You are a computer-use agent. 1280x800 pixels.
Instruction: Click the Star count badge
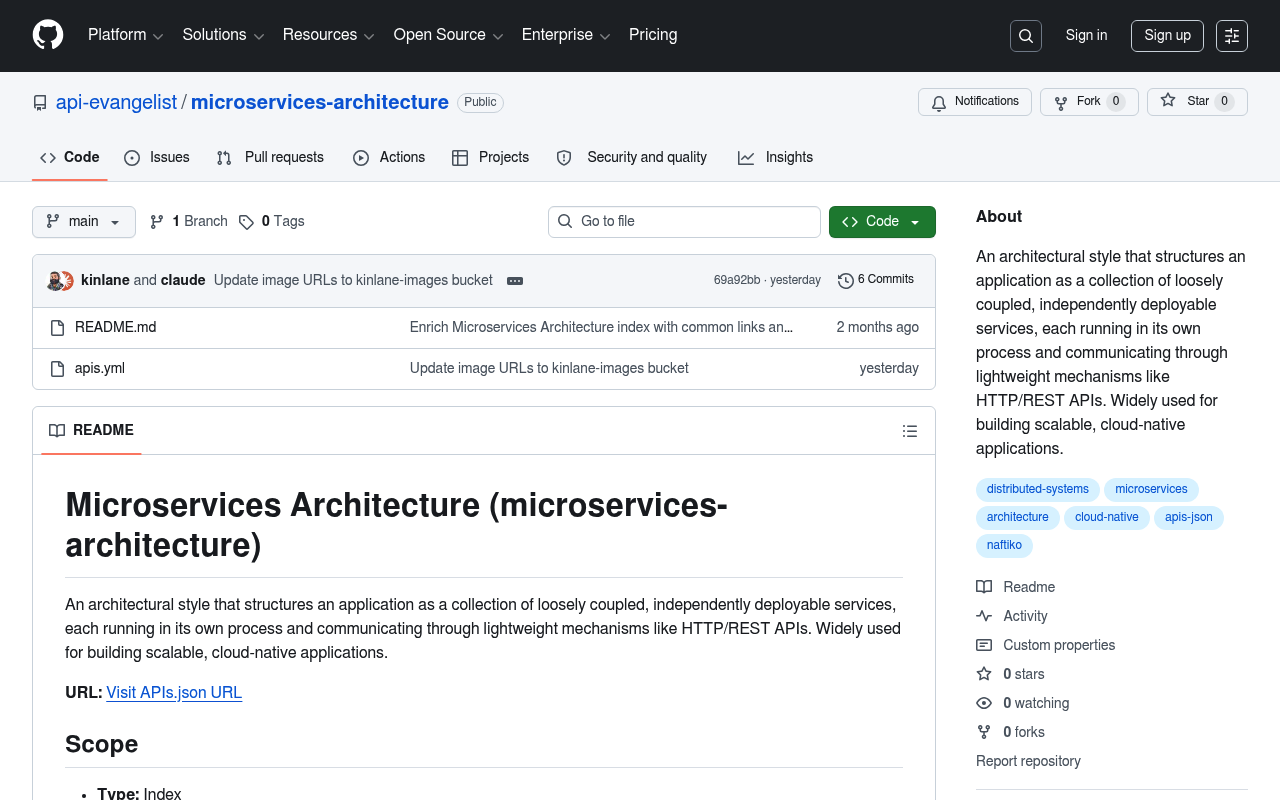pyautogui.click(x=1224, y=102)
